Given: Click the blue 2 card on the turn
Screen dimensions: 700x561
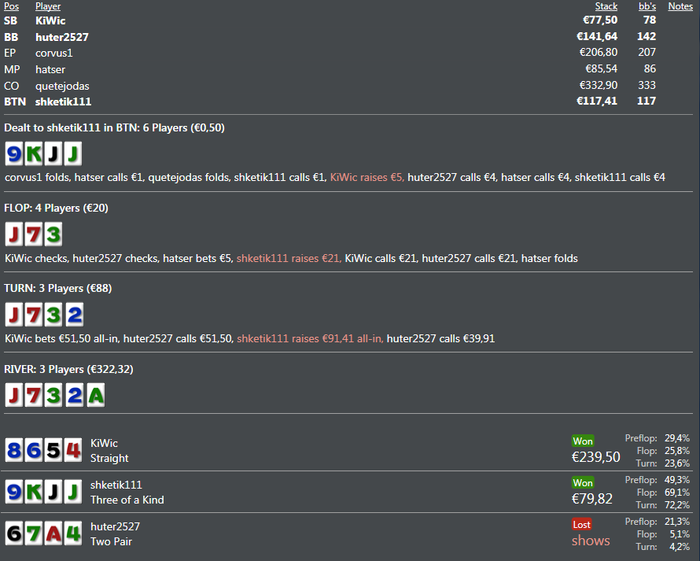Looking at the screenshot, I should (75, 315).
